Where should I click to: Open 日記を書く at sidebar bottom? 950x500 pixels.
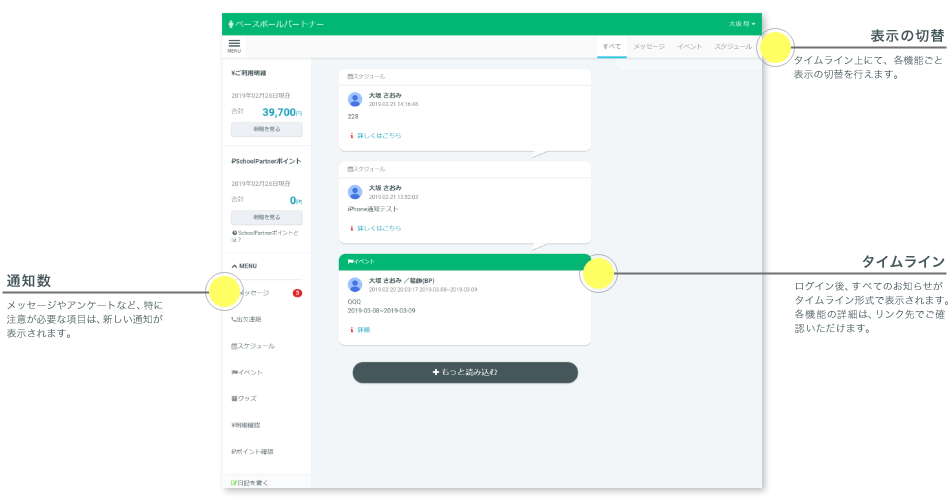point(249,482)
